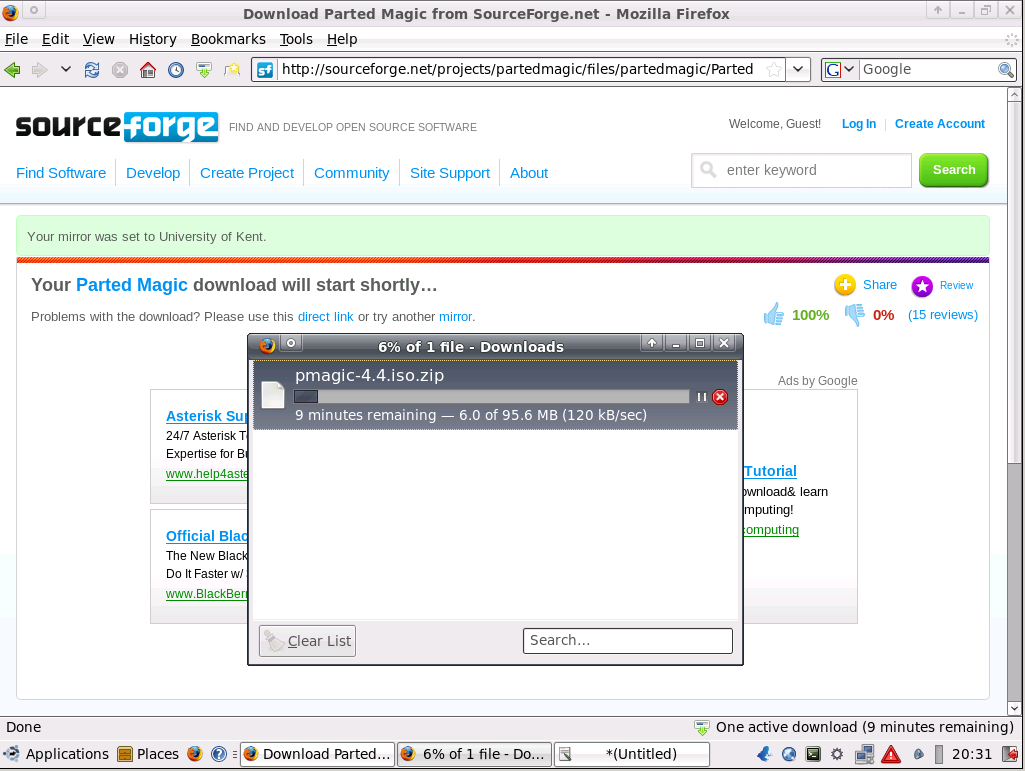
Task: Expand the address bar URL dropdown
Action: (x=798, y=69)
